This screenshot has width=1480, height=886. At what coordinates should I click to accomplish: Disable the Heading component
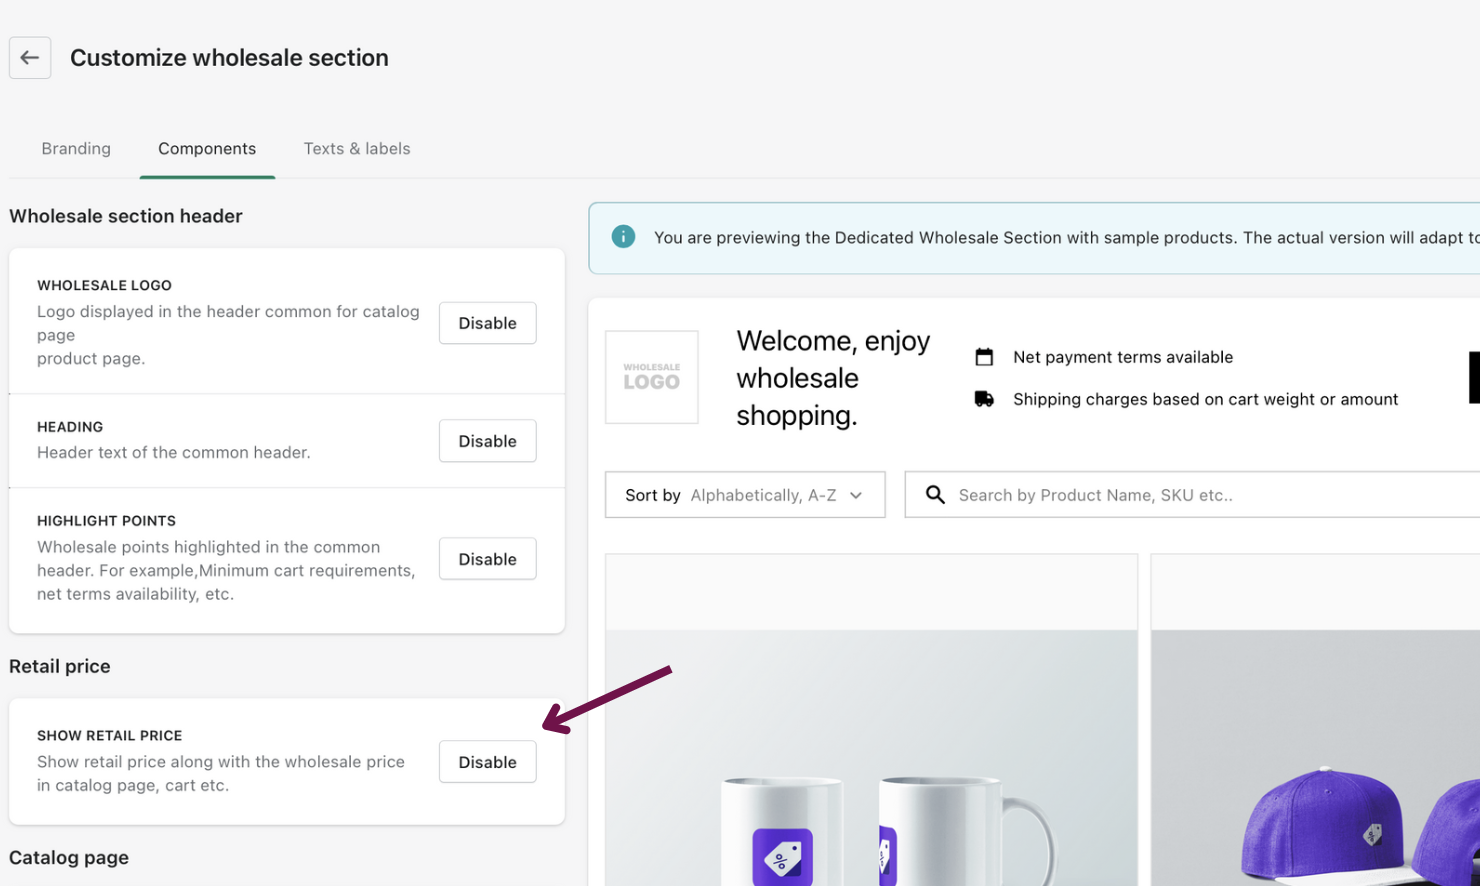(x=487, y=441)
